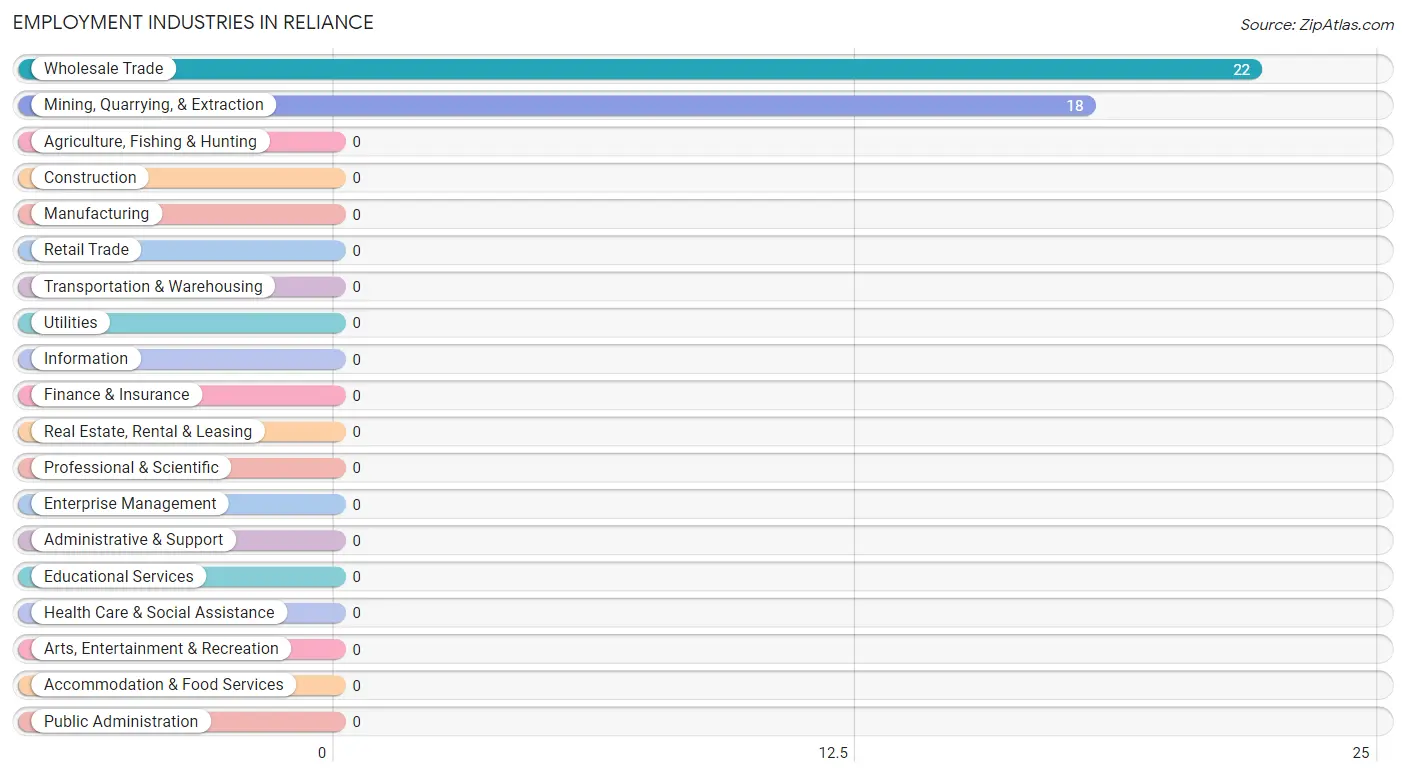Click Real Estate, Rental & Leasing label
Image resolution: width=1406 pixels, height=776 pixels.
point(148,432)
